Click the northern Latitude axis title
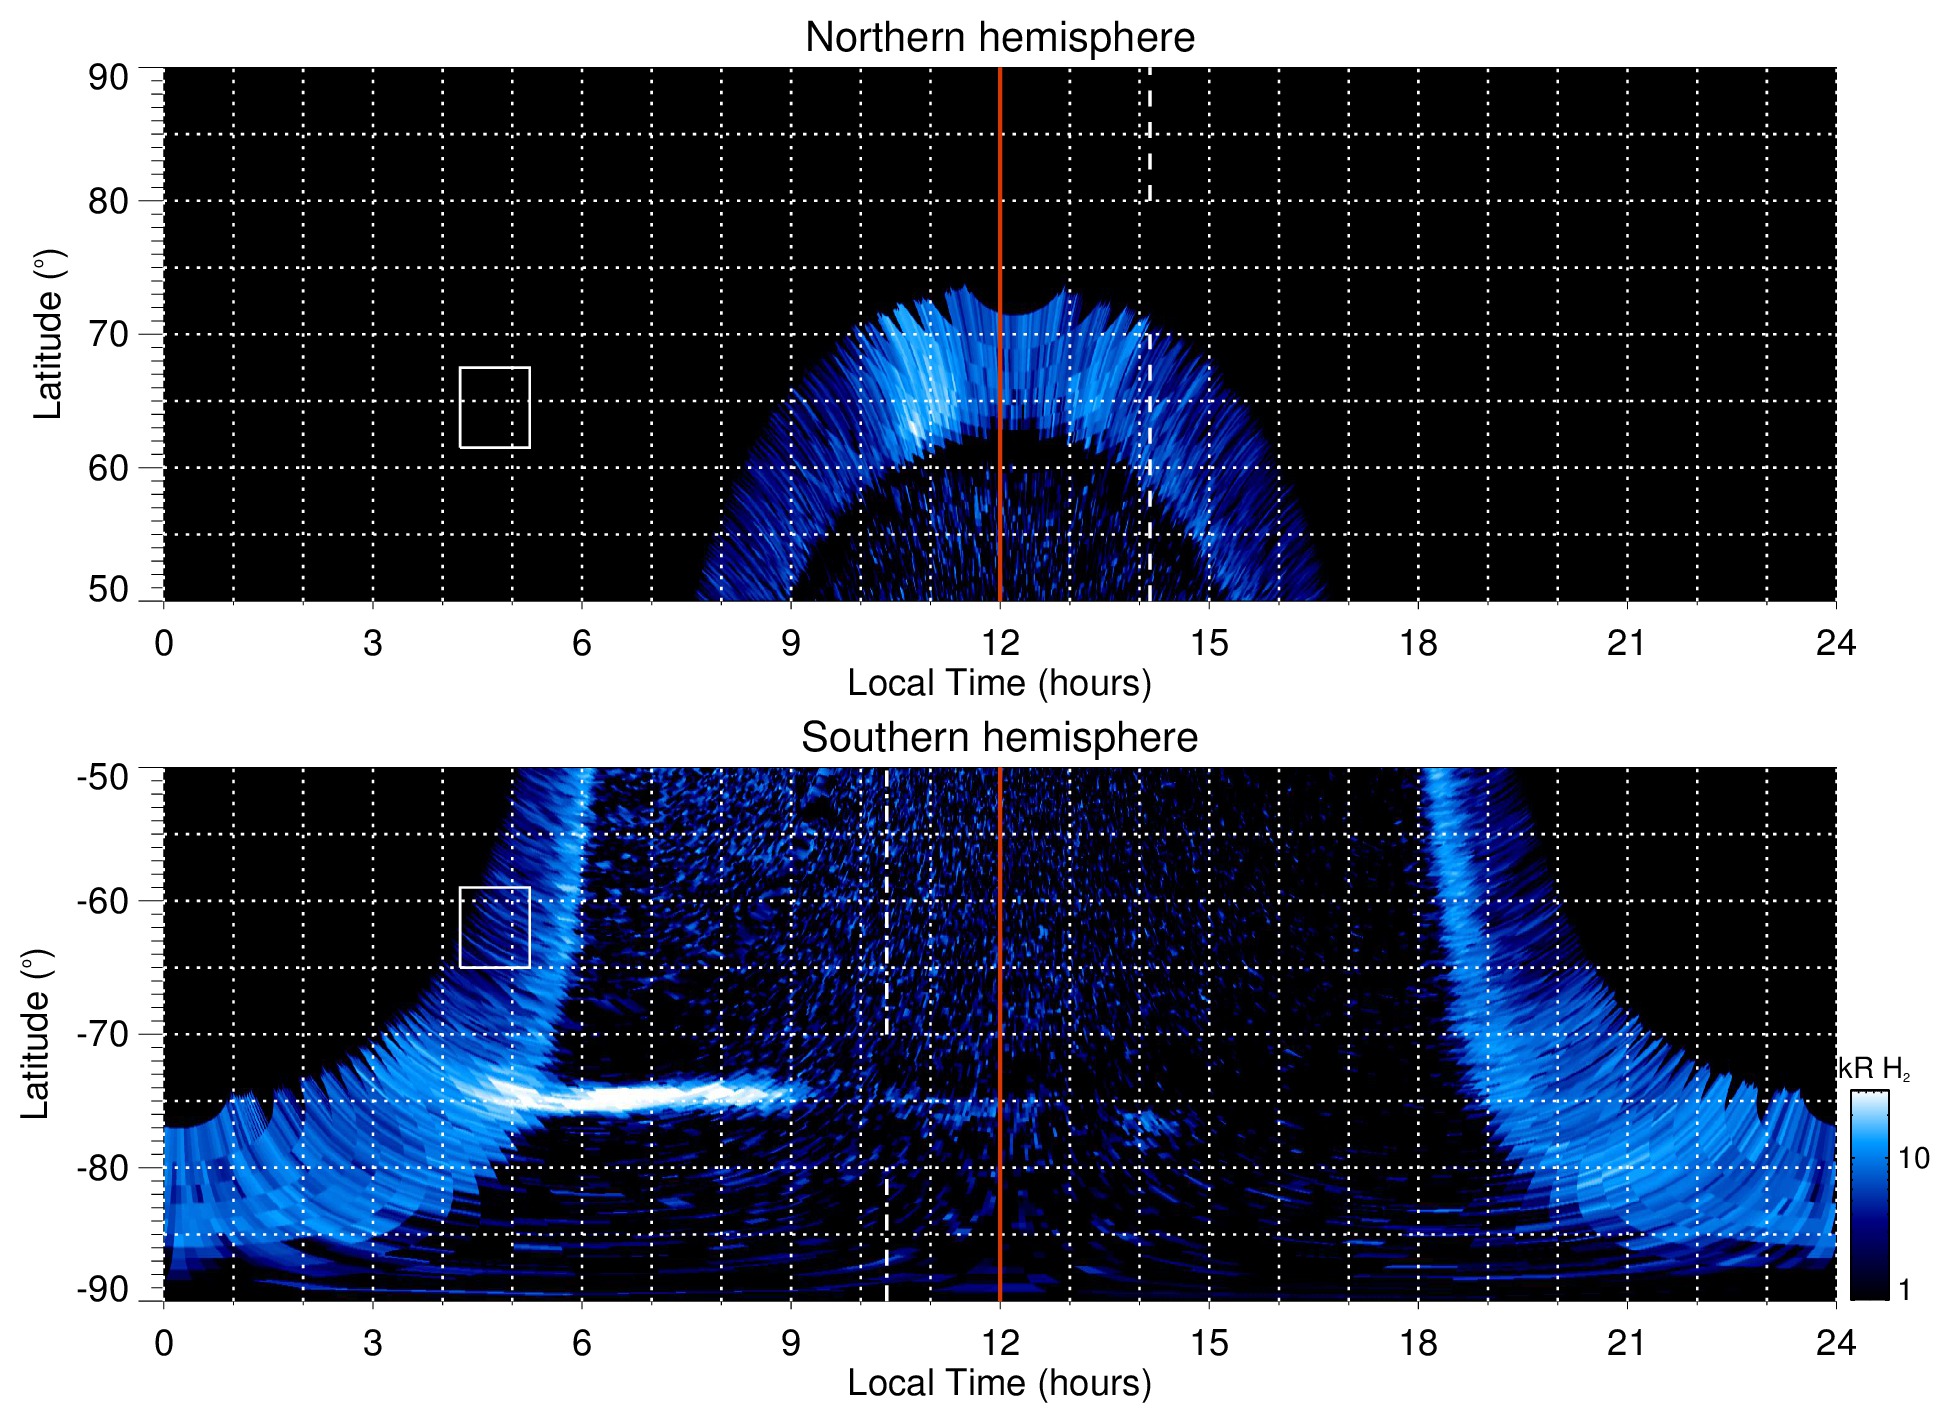Screen dimensions: 1950x1423 (48, 334)
